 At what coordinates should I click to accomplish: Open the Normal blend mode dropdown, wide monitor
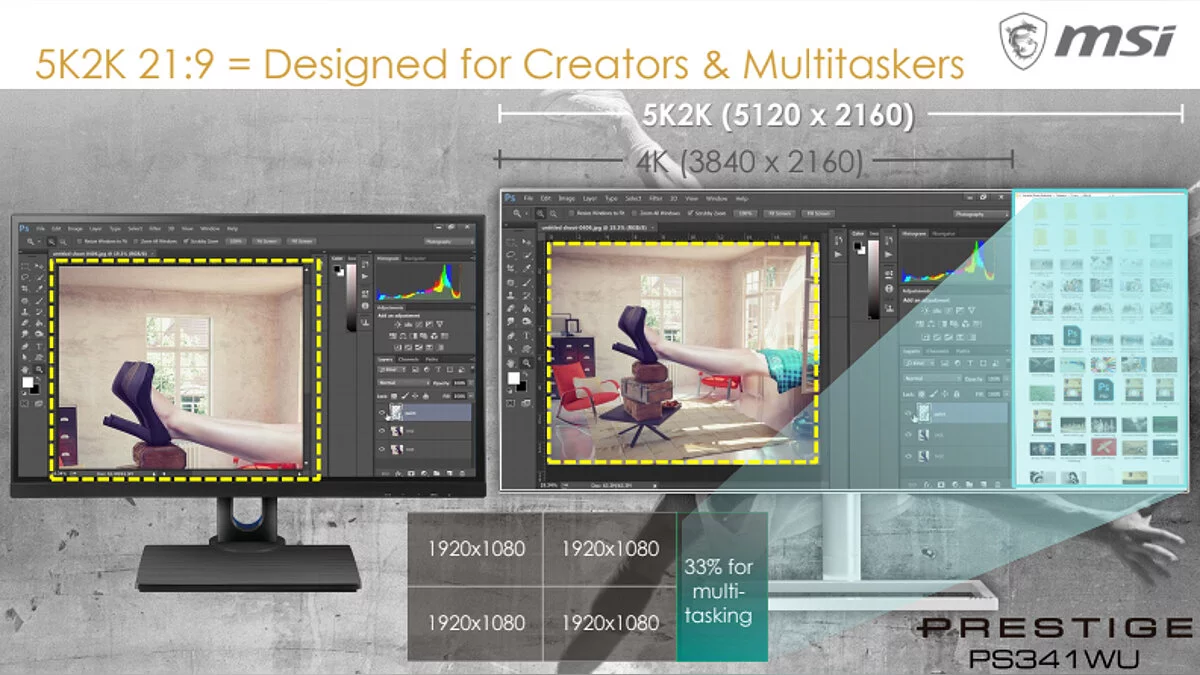coord(931,378)
